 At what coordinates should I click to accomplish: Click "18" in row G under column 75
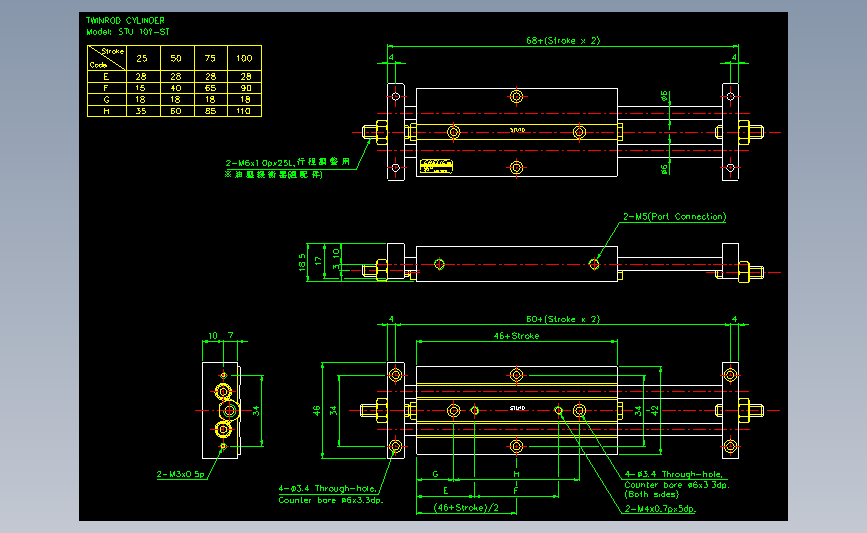tap(210, 100)
